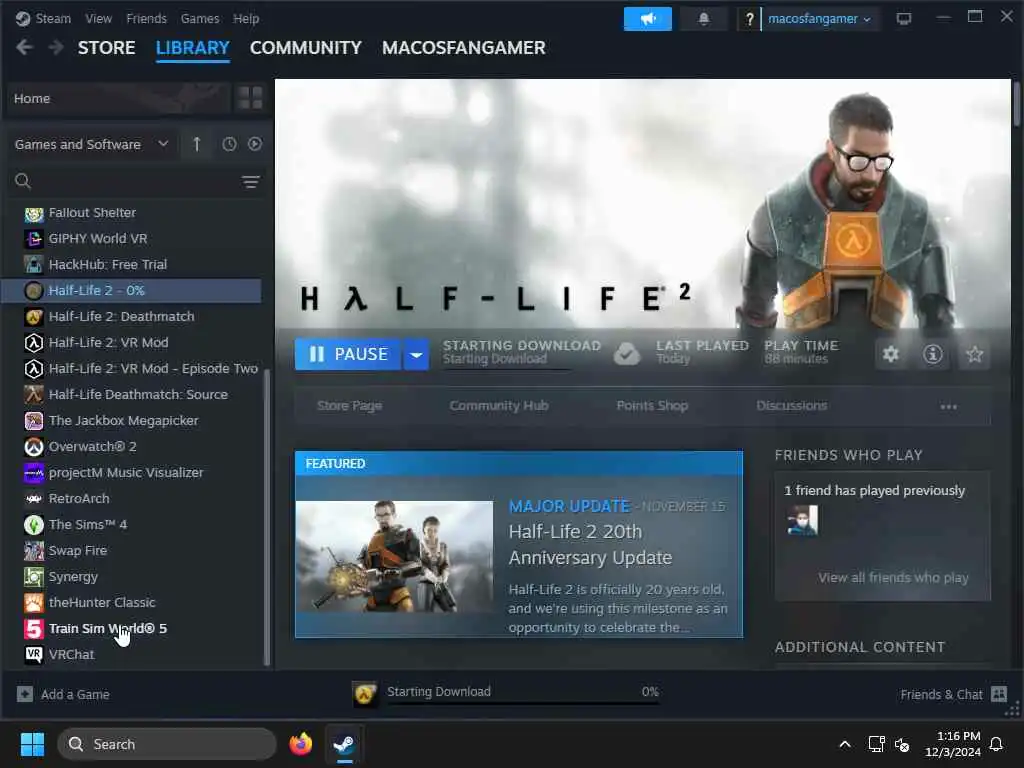1024x768 pixels.
Task: Open Half-Life 2 manage gear icon
Action: 890,354
